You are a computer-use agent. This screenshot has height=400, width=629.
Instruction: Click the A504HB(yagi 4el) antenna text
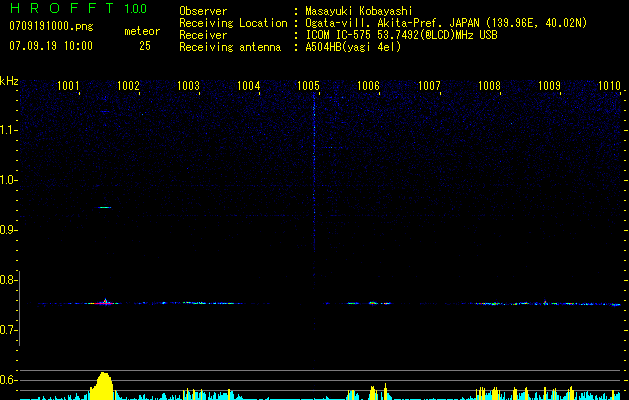[353, 47]
